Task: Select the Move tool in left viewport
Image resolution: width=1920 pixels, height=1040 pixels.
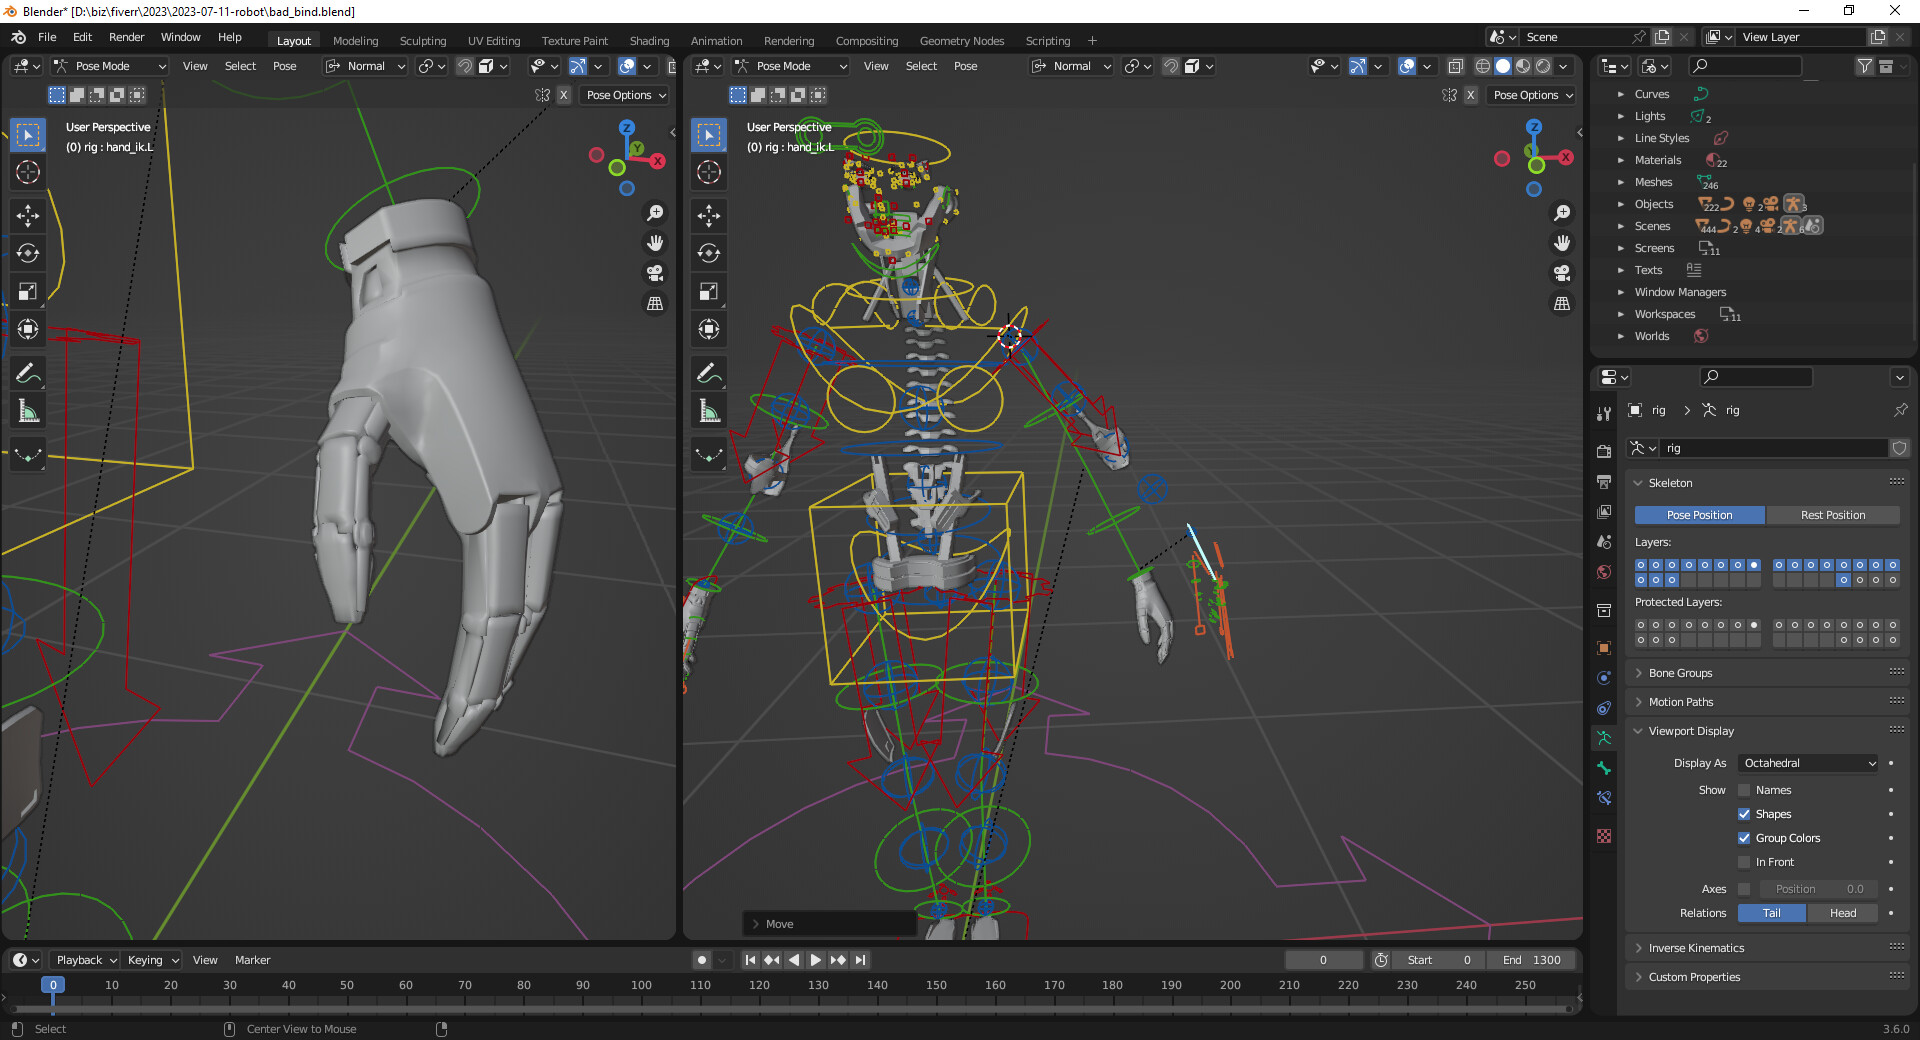Action: tap(28, 215)
